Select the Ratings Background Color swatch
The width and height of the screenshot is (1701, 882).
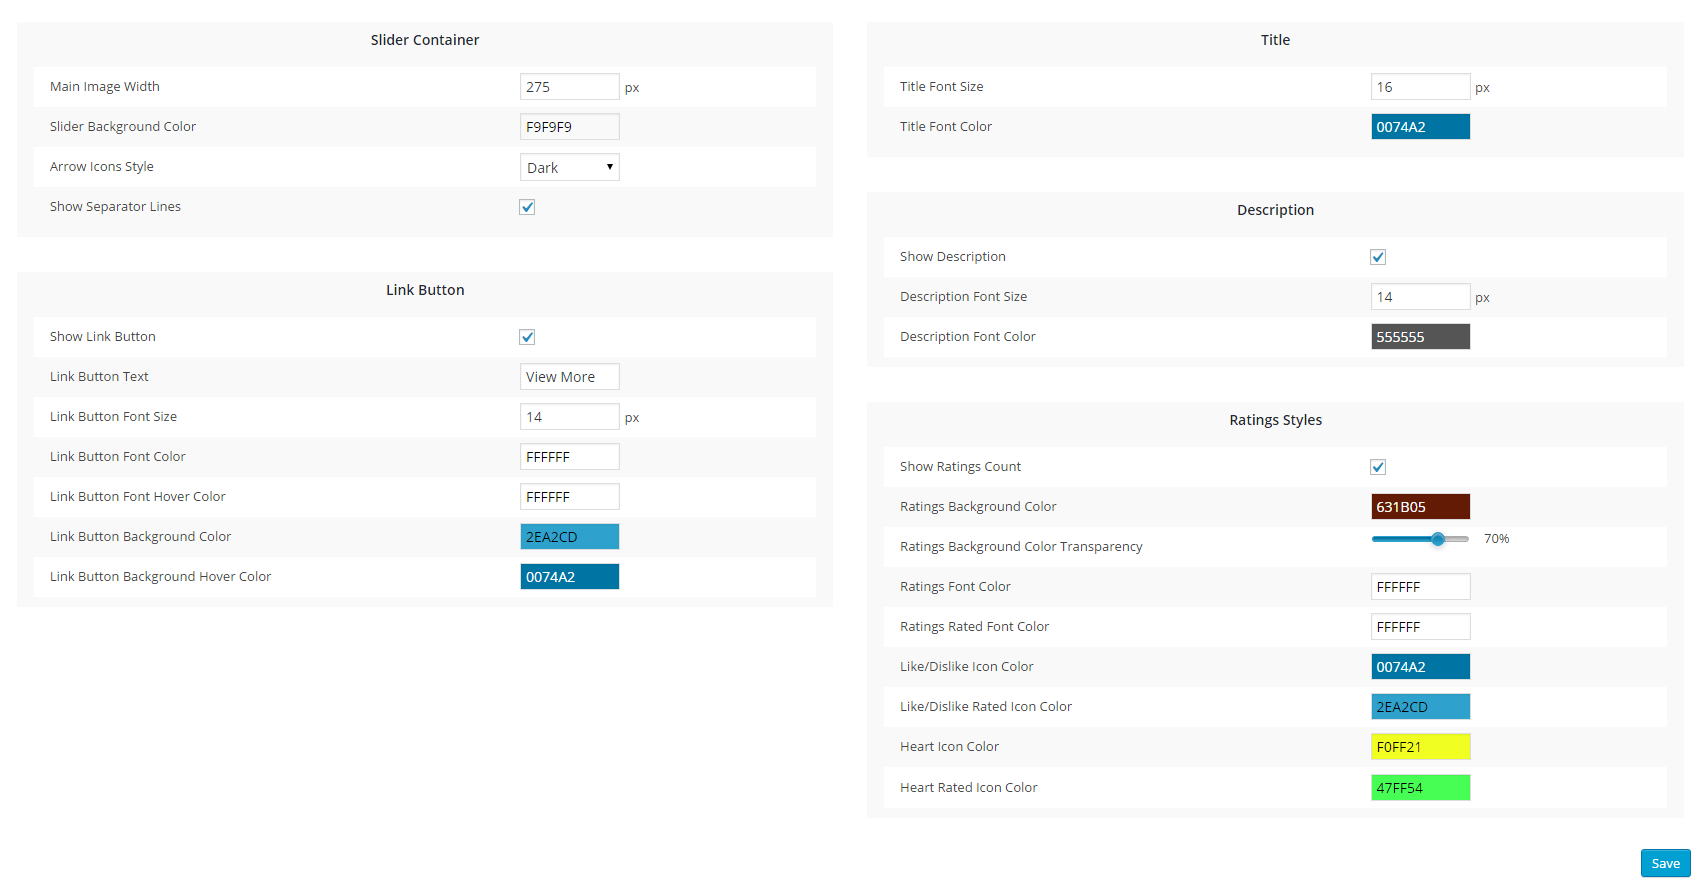click(x=1420, y=507)
